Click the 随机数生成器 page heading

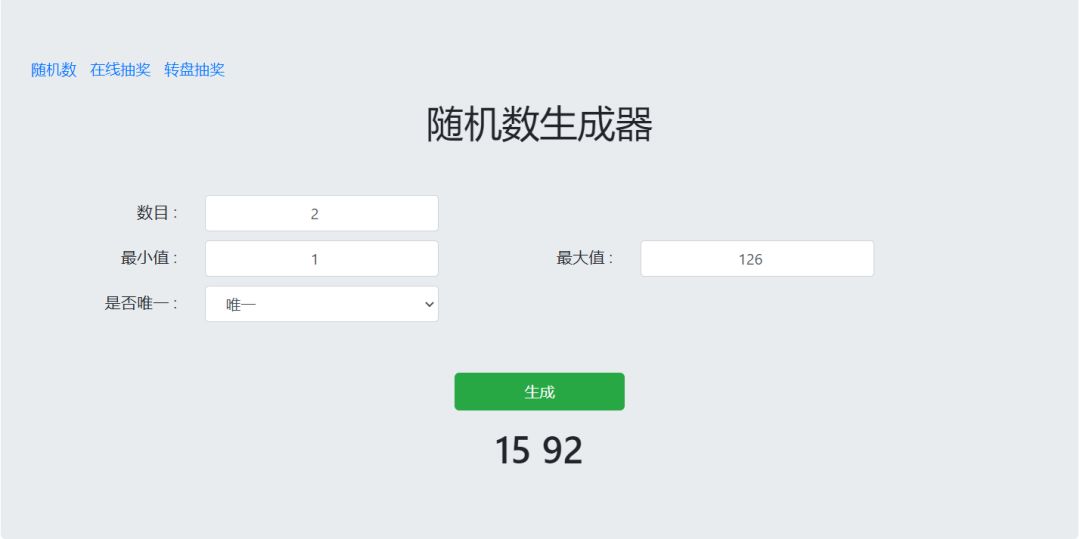(x=539, y=125)
